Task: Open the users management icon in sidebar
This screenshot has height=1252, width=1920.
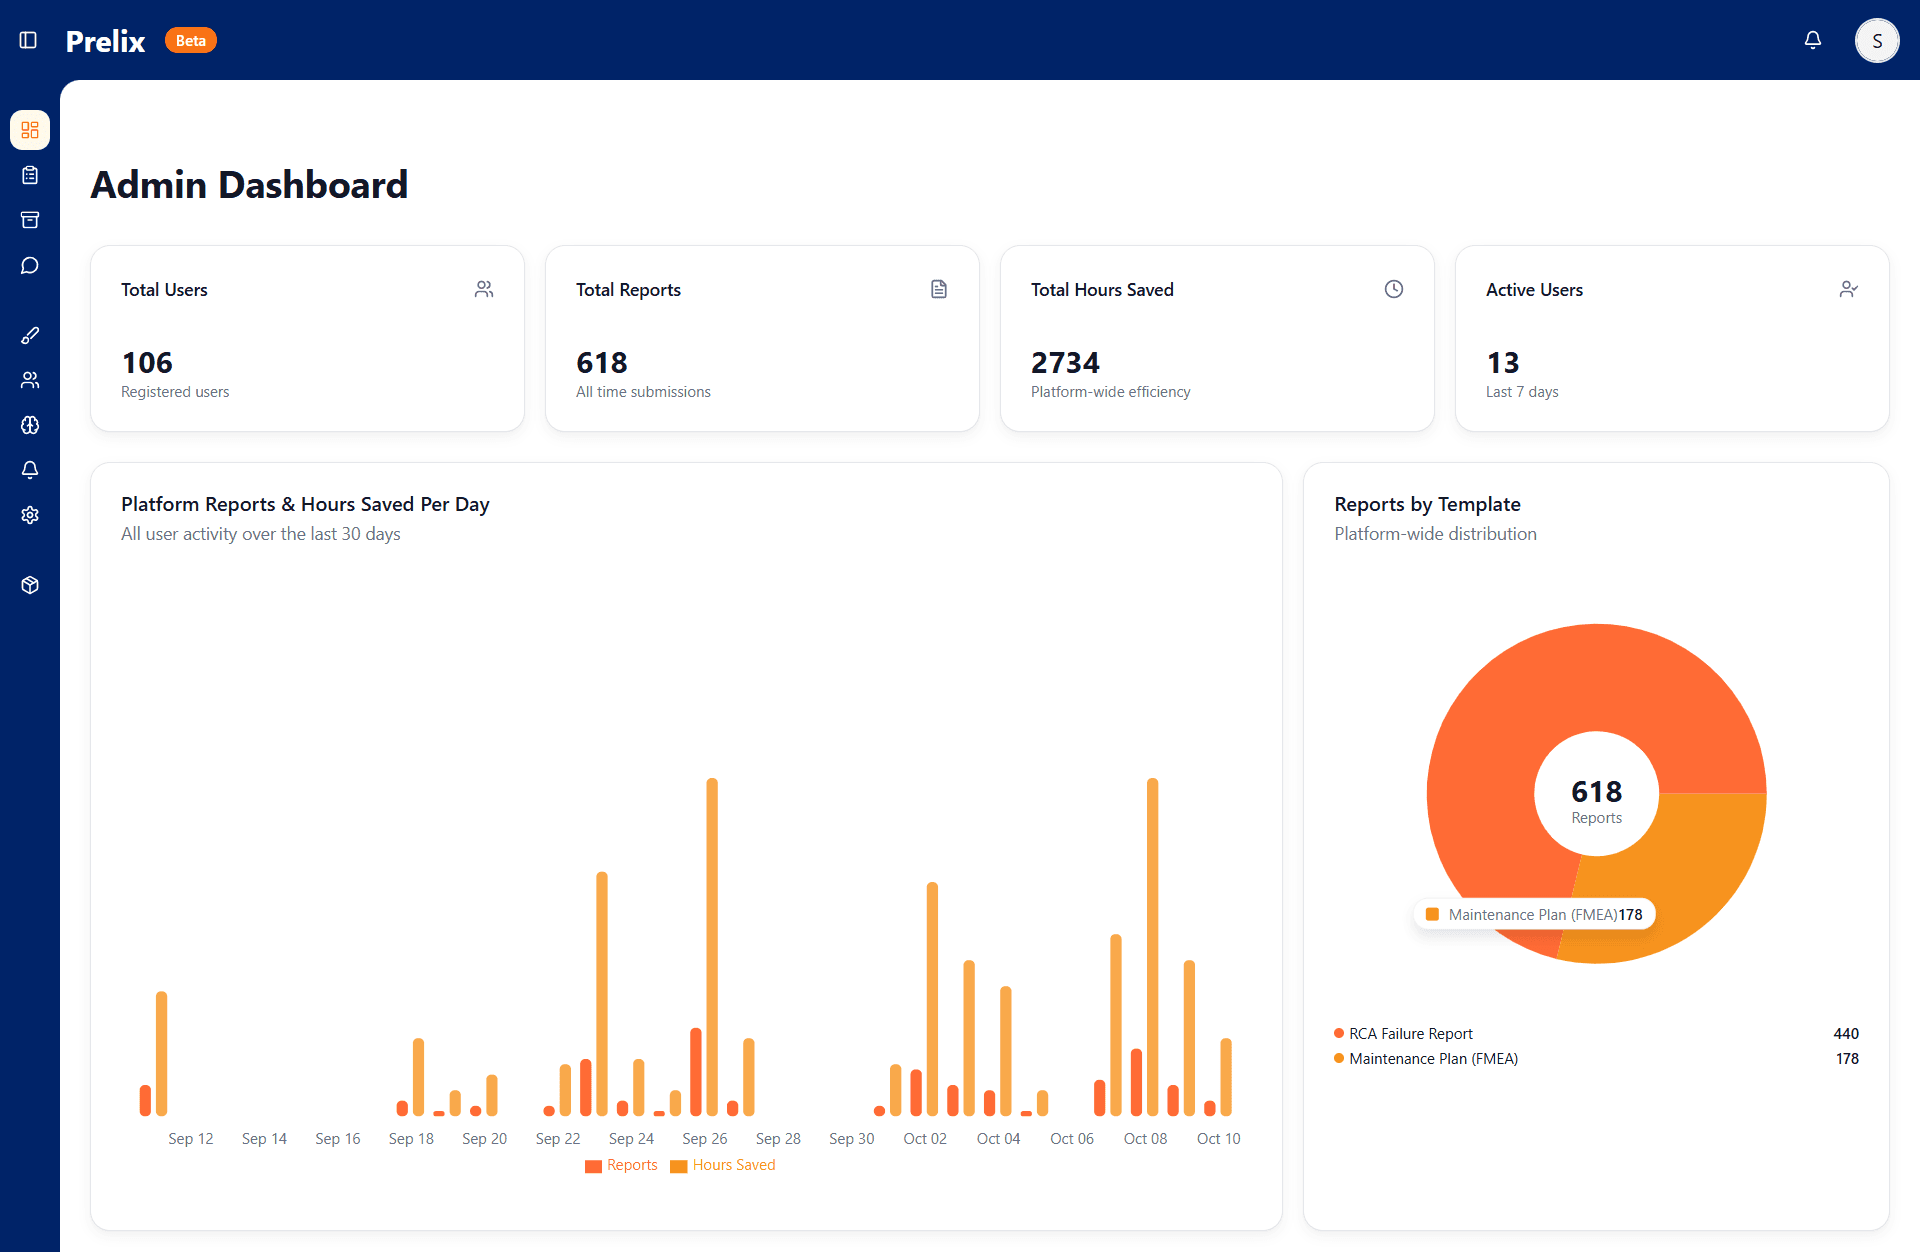Action: 30,380
